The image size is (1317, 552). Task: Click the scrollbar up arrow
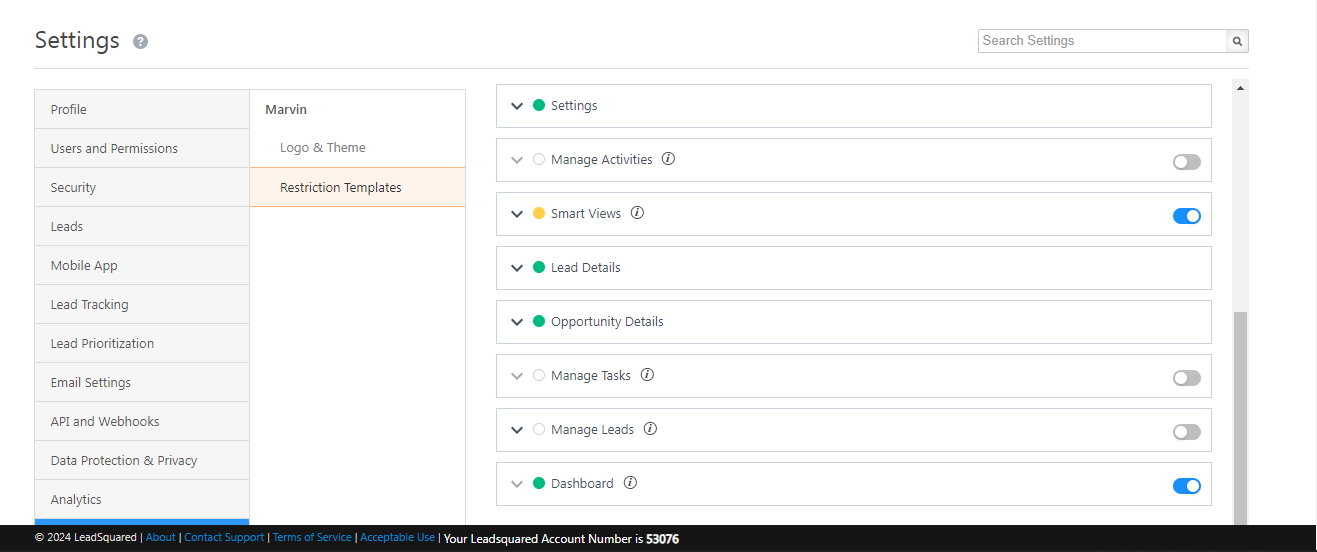1240,88
